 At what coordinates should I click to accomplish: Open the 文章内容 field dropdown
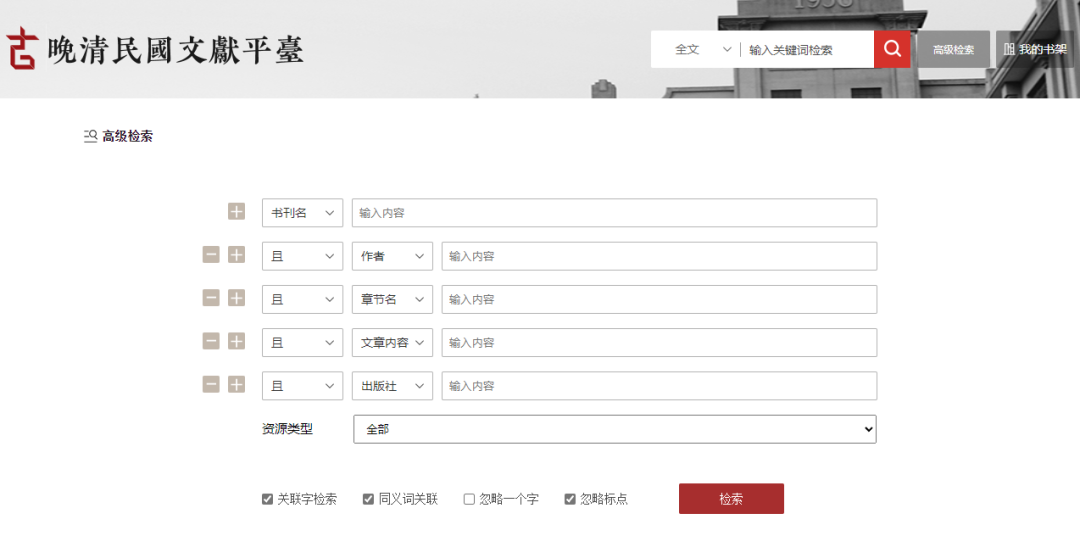pos(392,342)
